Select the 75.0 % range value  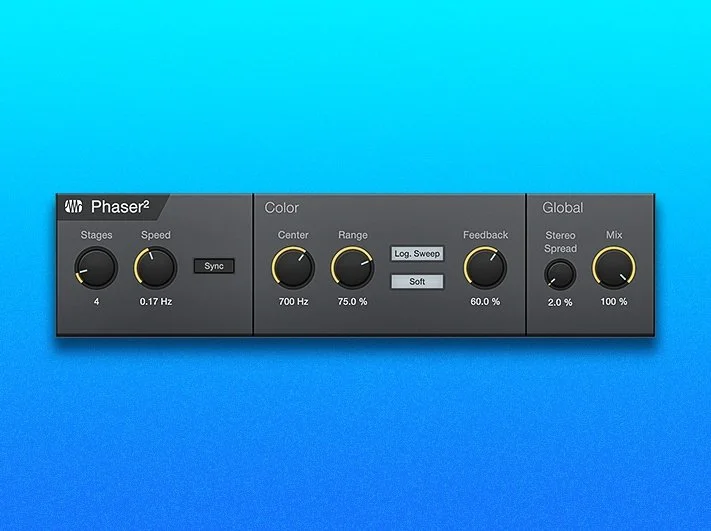click(x=352, y=302)
